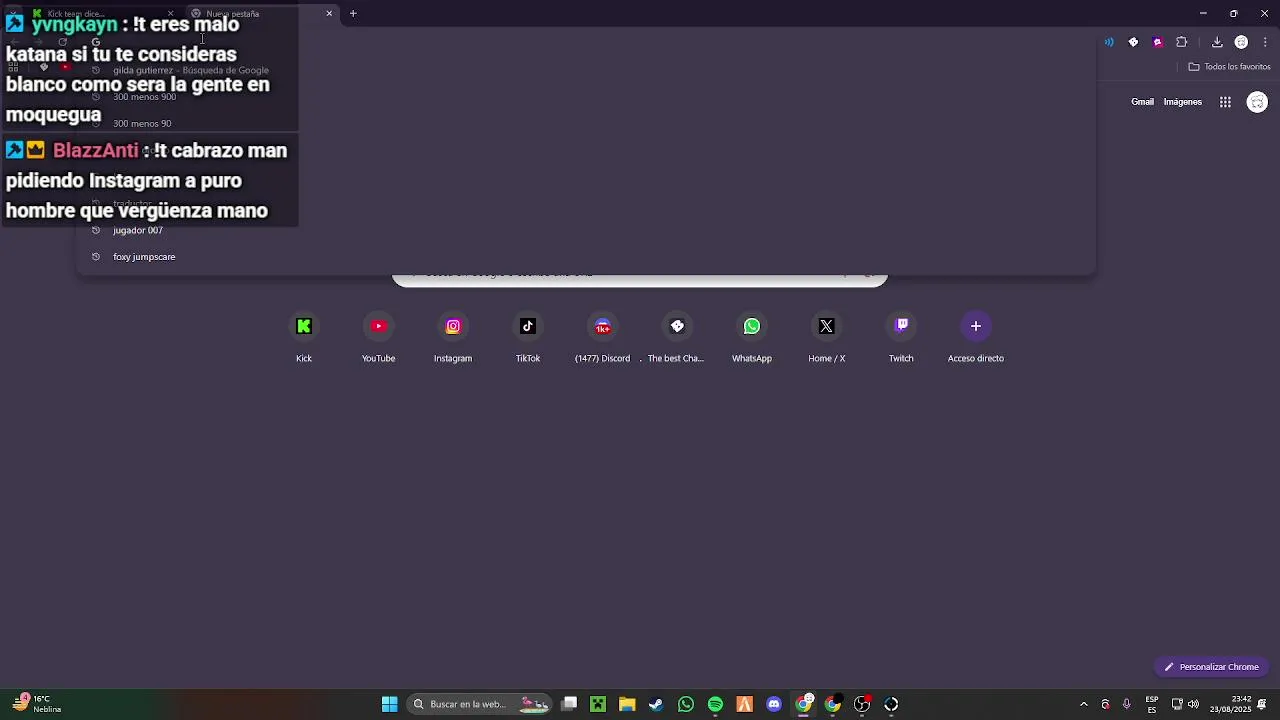1280x720 pixels.
Task: Open WhatsApp from taskbar
Action: 686,704
